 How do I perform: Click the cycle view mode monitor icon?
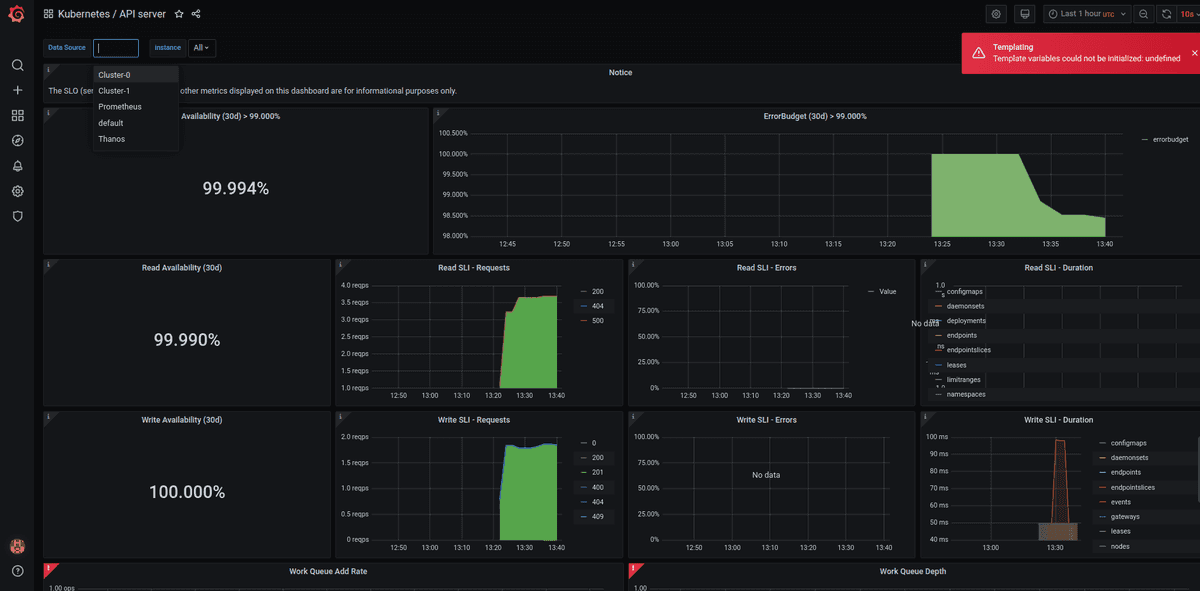tap(1023, 14)
